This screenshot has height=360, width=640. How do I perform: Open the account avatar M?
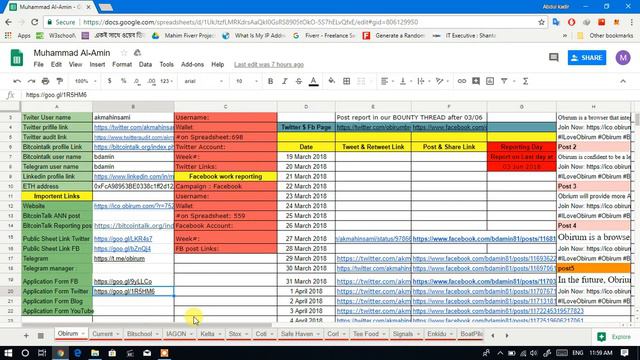623,58
